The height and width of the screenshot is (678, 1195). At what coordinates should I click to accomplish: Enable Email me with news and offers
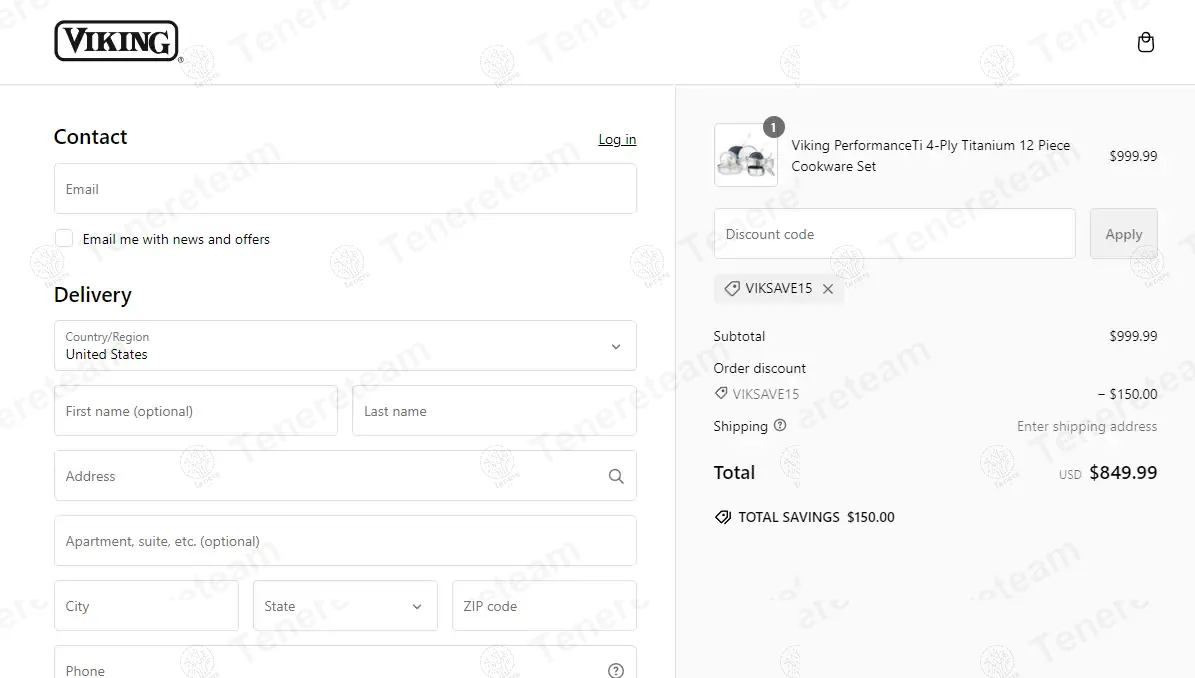point(64,239)
